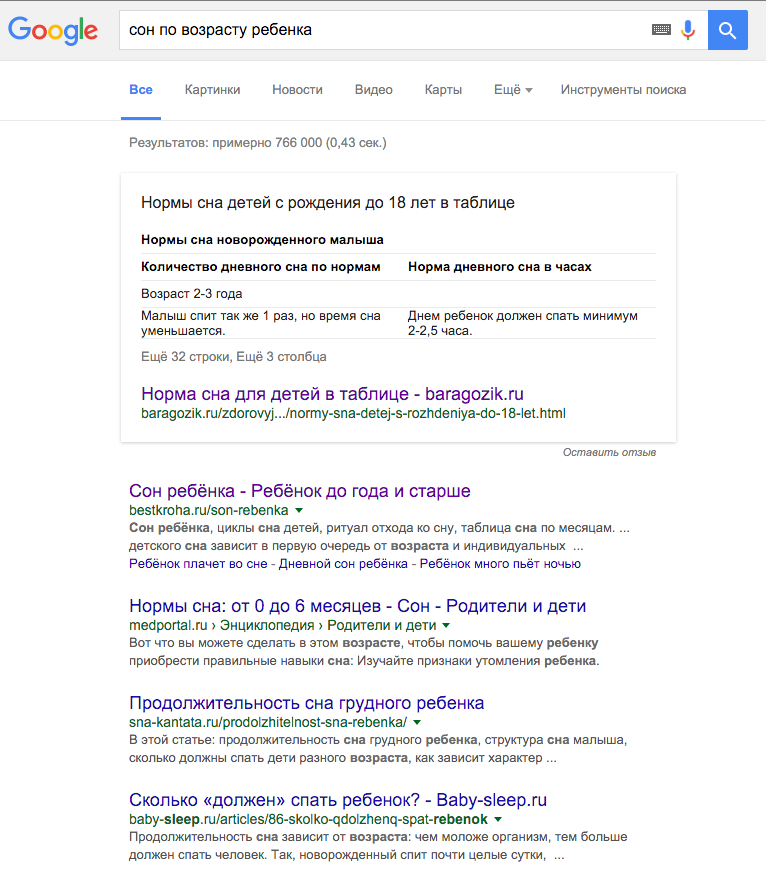The image size is (766, 874).
Task: Click the green baragozik.ru URL in the snippet
Action: click(353, 414)
